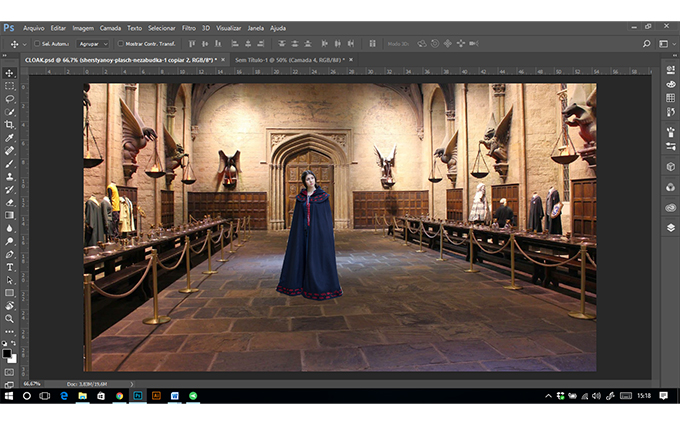Select the Gradient tool
680x425 pixels.
pyautogui.click(x=9, y=215)
